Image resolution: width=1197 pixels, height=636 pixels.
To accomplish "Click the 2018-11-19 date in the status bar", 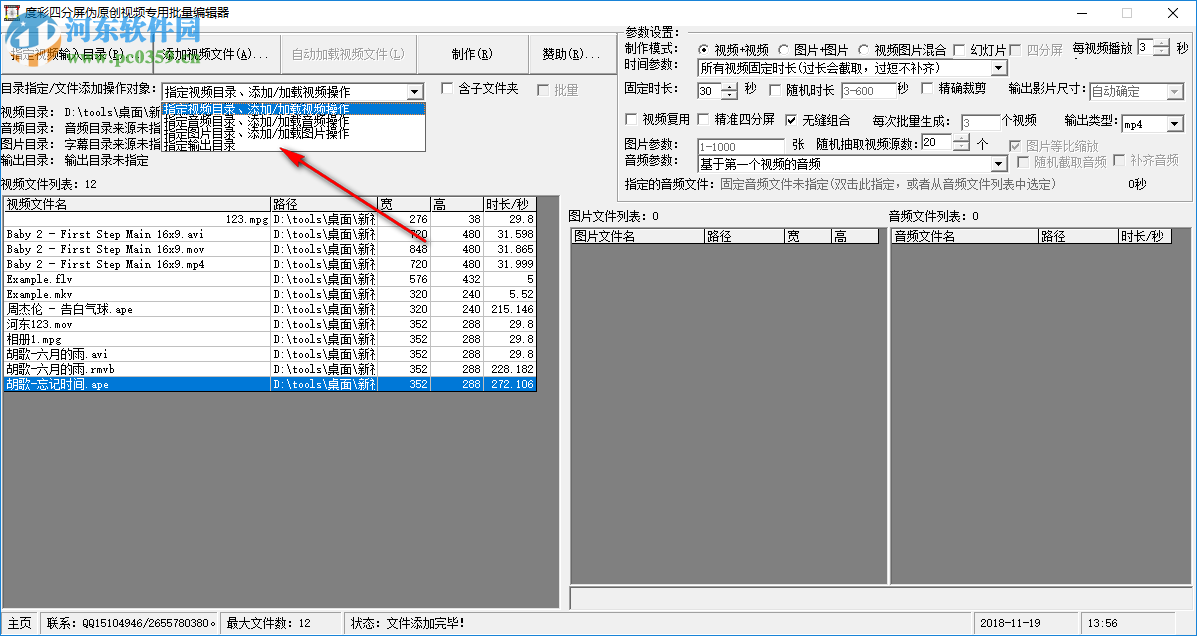I will click(1027, 623).
